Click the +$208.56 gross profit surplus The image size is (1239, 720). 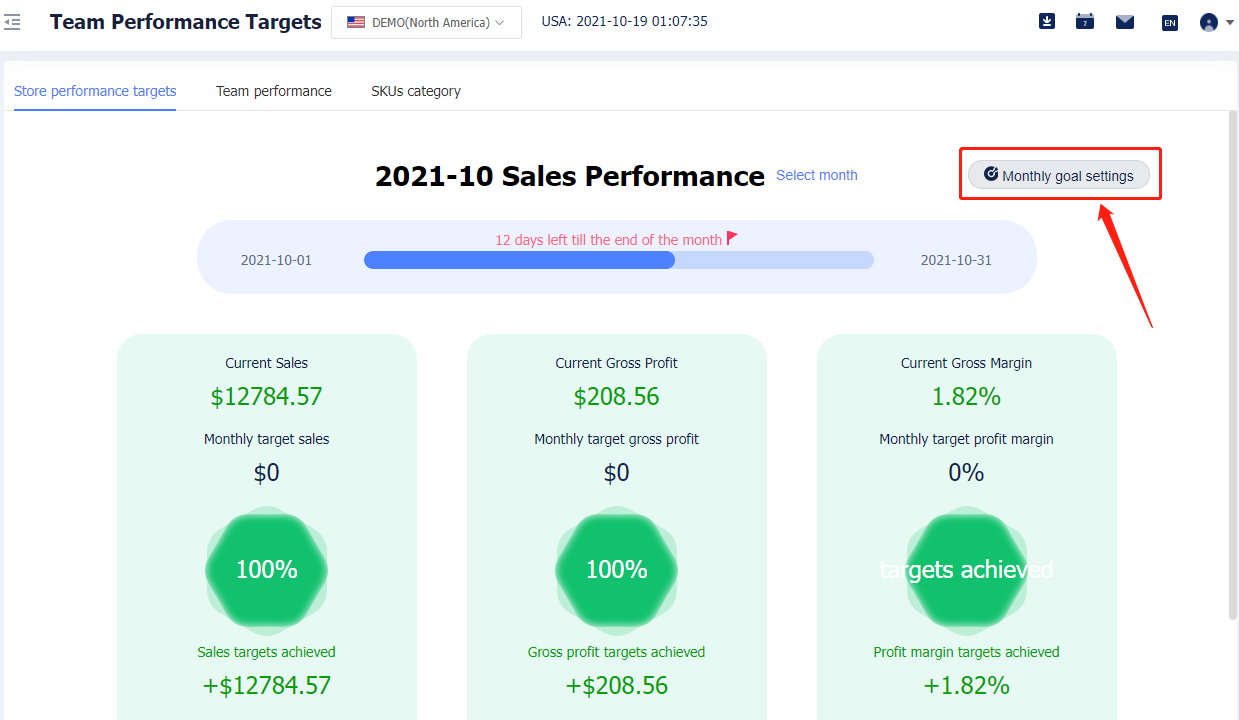[616, 686]
